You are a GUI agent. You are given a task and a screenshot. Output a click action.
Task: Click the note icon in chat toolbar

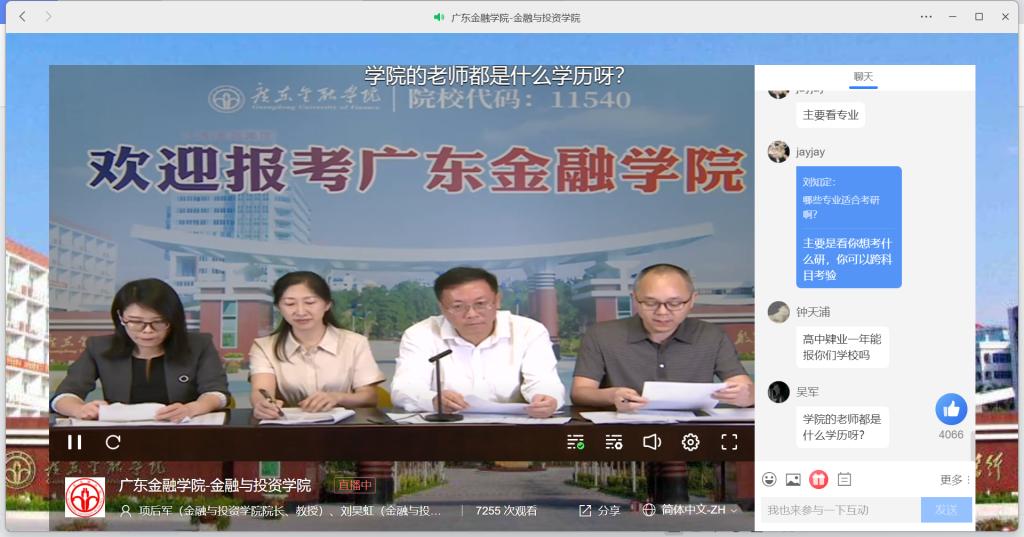pyautogui.click(x=844, y=480)
